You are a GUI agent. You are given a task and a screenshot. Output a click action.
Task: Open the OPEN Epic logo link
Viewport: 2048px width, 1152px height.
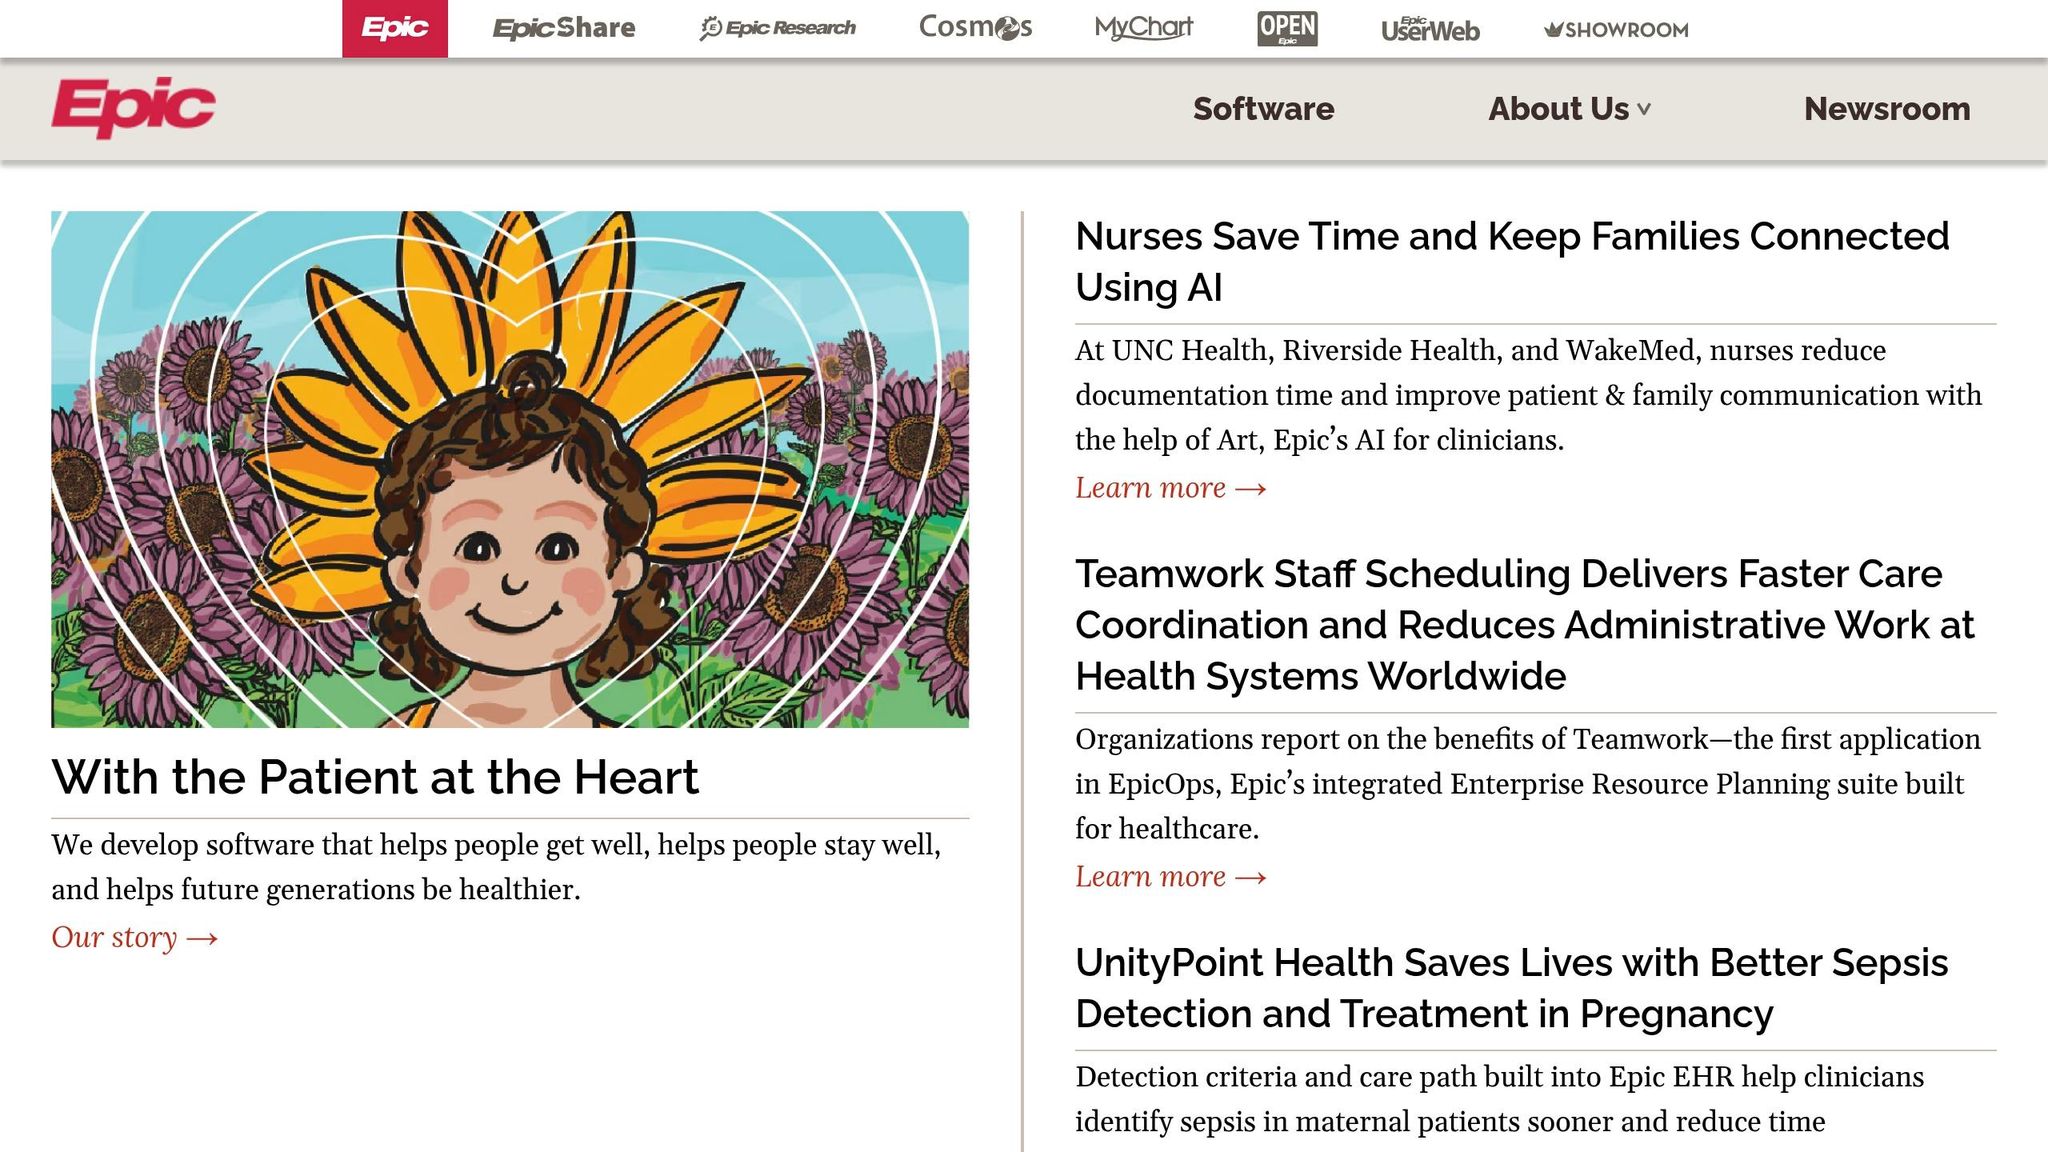click(1287, 28)
